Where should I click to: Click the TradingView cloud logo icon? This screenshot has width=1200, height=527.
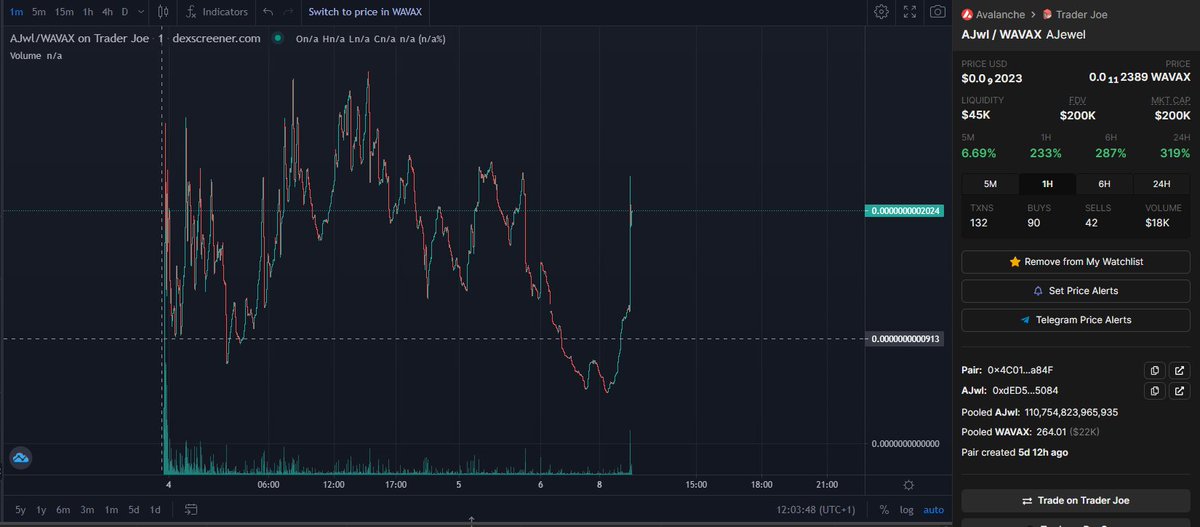(x=21, y=458)
